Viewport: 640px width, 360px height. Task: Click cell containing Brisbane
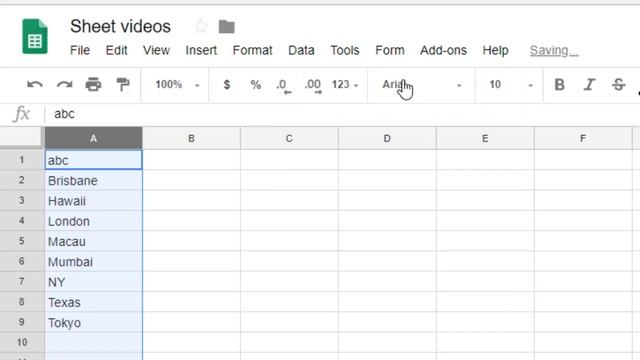click(x=93, y=180)
